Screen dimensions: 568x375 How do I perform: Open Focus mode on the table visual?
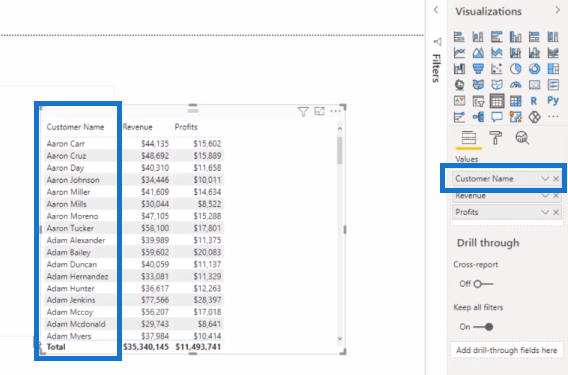click(319, 111)
